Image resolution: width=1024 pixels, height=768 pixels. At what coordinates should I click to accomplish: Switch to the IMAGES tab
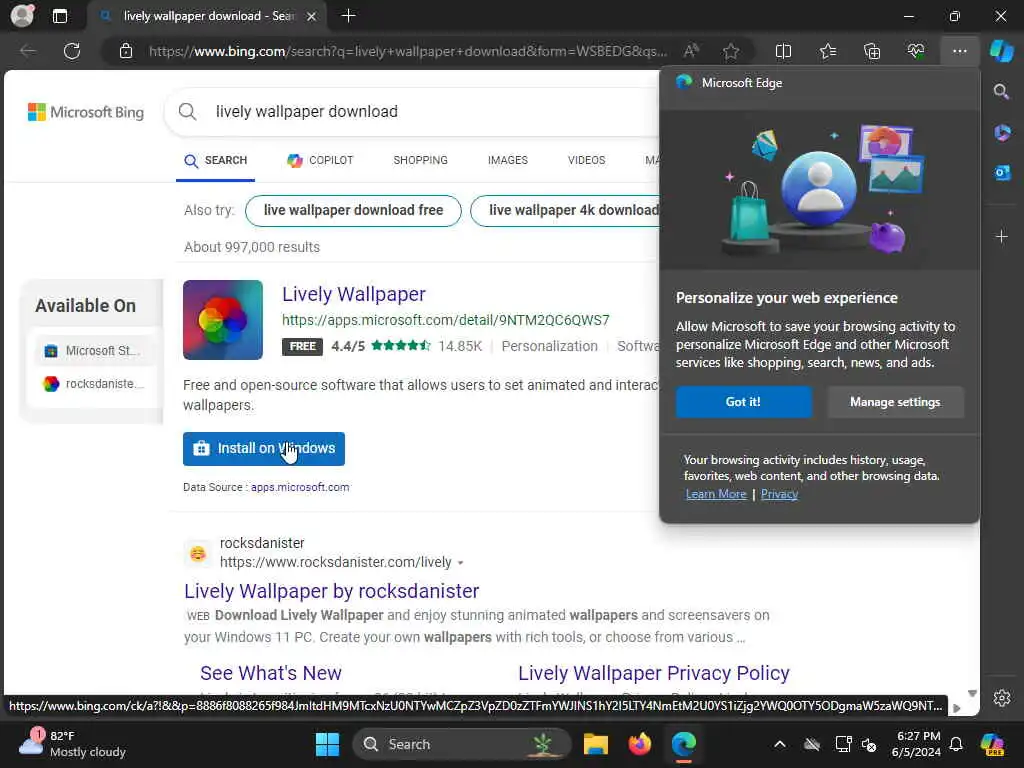[507, 161]
